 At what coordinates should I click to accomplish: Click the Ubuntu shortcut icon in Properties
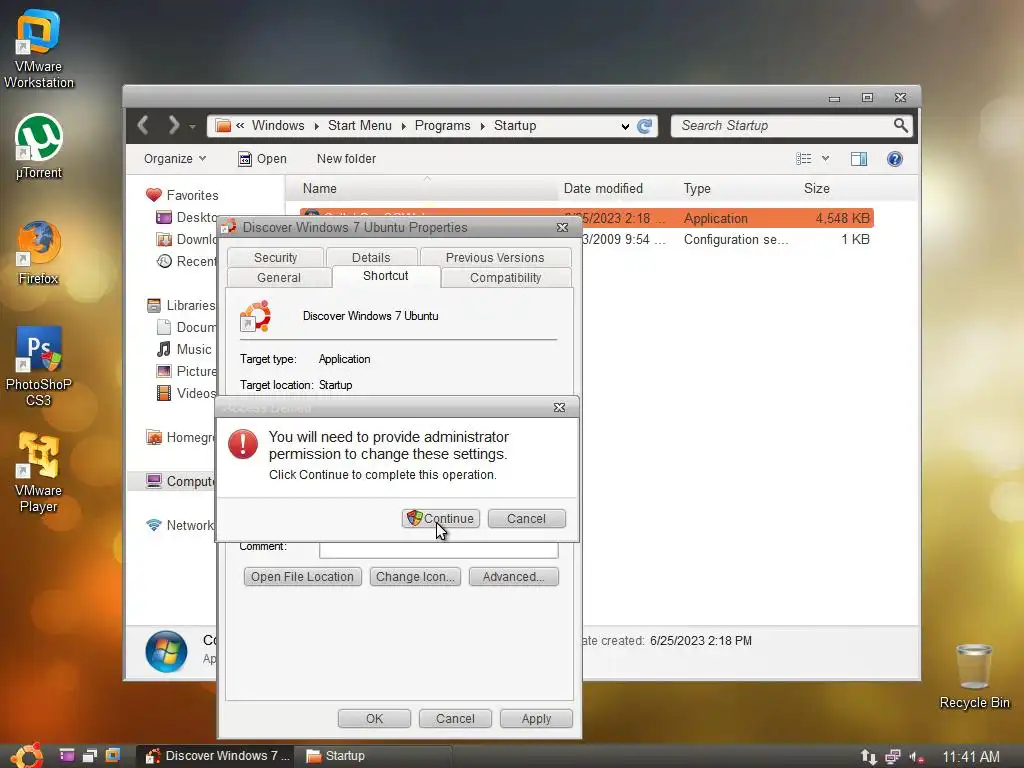click(255, 316)
